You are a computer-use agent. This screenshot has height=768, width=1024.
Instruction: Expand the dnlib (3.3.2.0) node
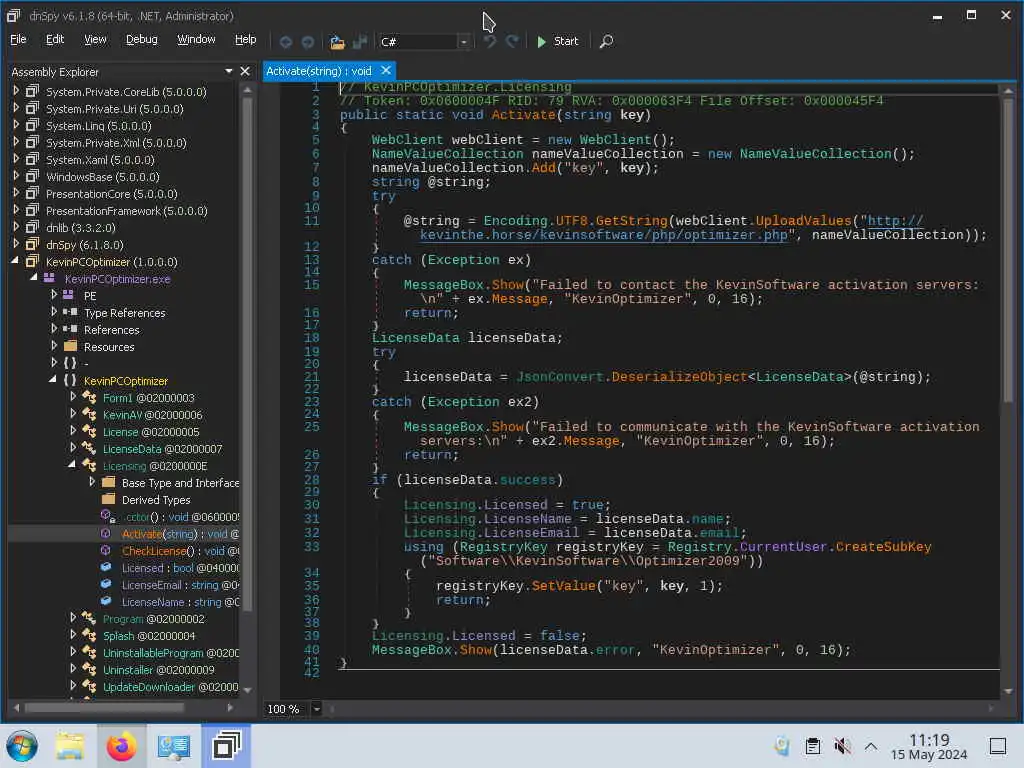coord(16,227)
